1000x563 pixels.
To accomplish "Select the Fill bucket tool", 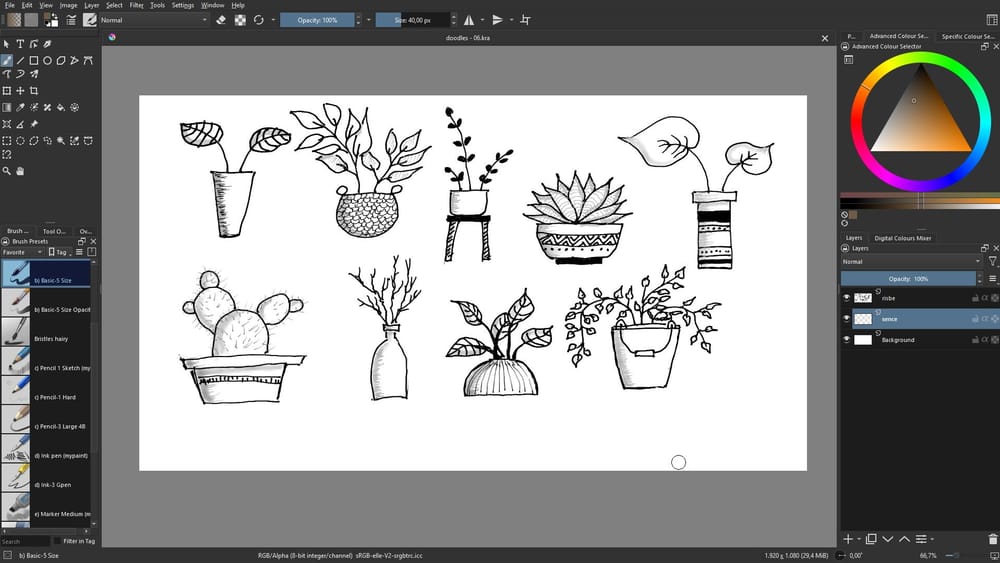I will pyautogui.click(x=61, y=108).
